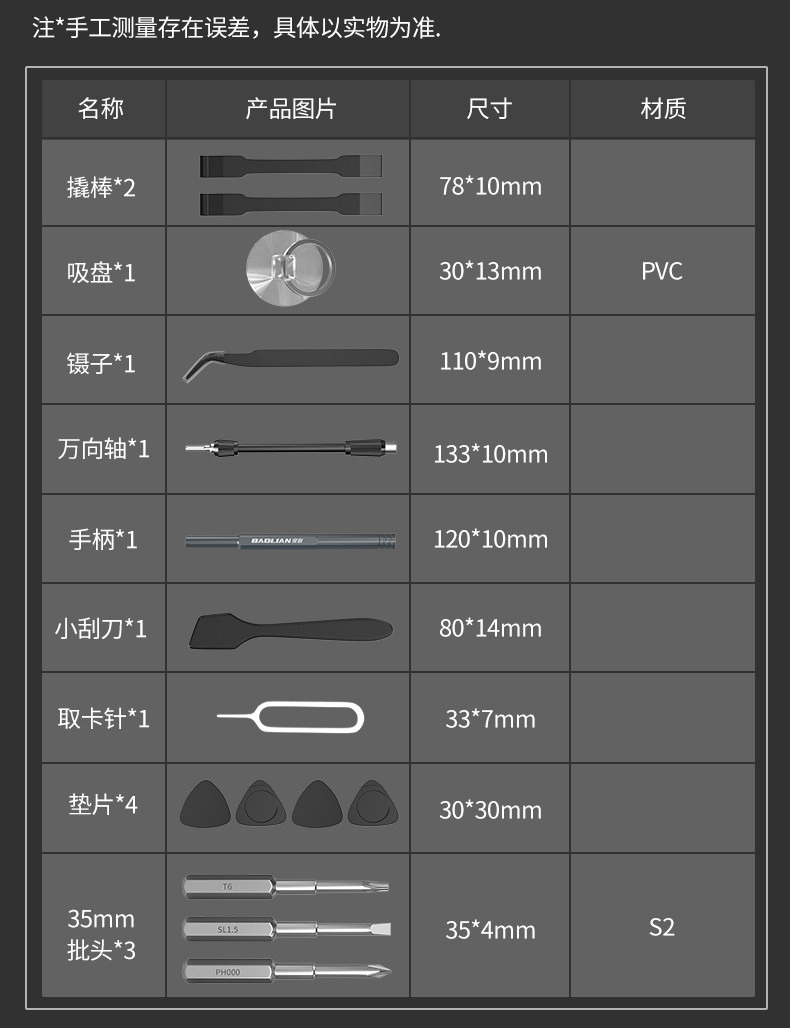This screenshot has width=790, height=1028.
Task: Select the bent-tip tweezers image
Action: [x=289, y=362]
